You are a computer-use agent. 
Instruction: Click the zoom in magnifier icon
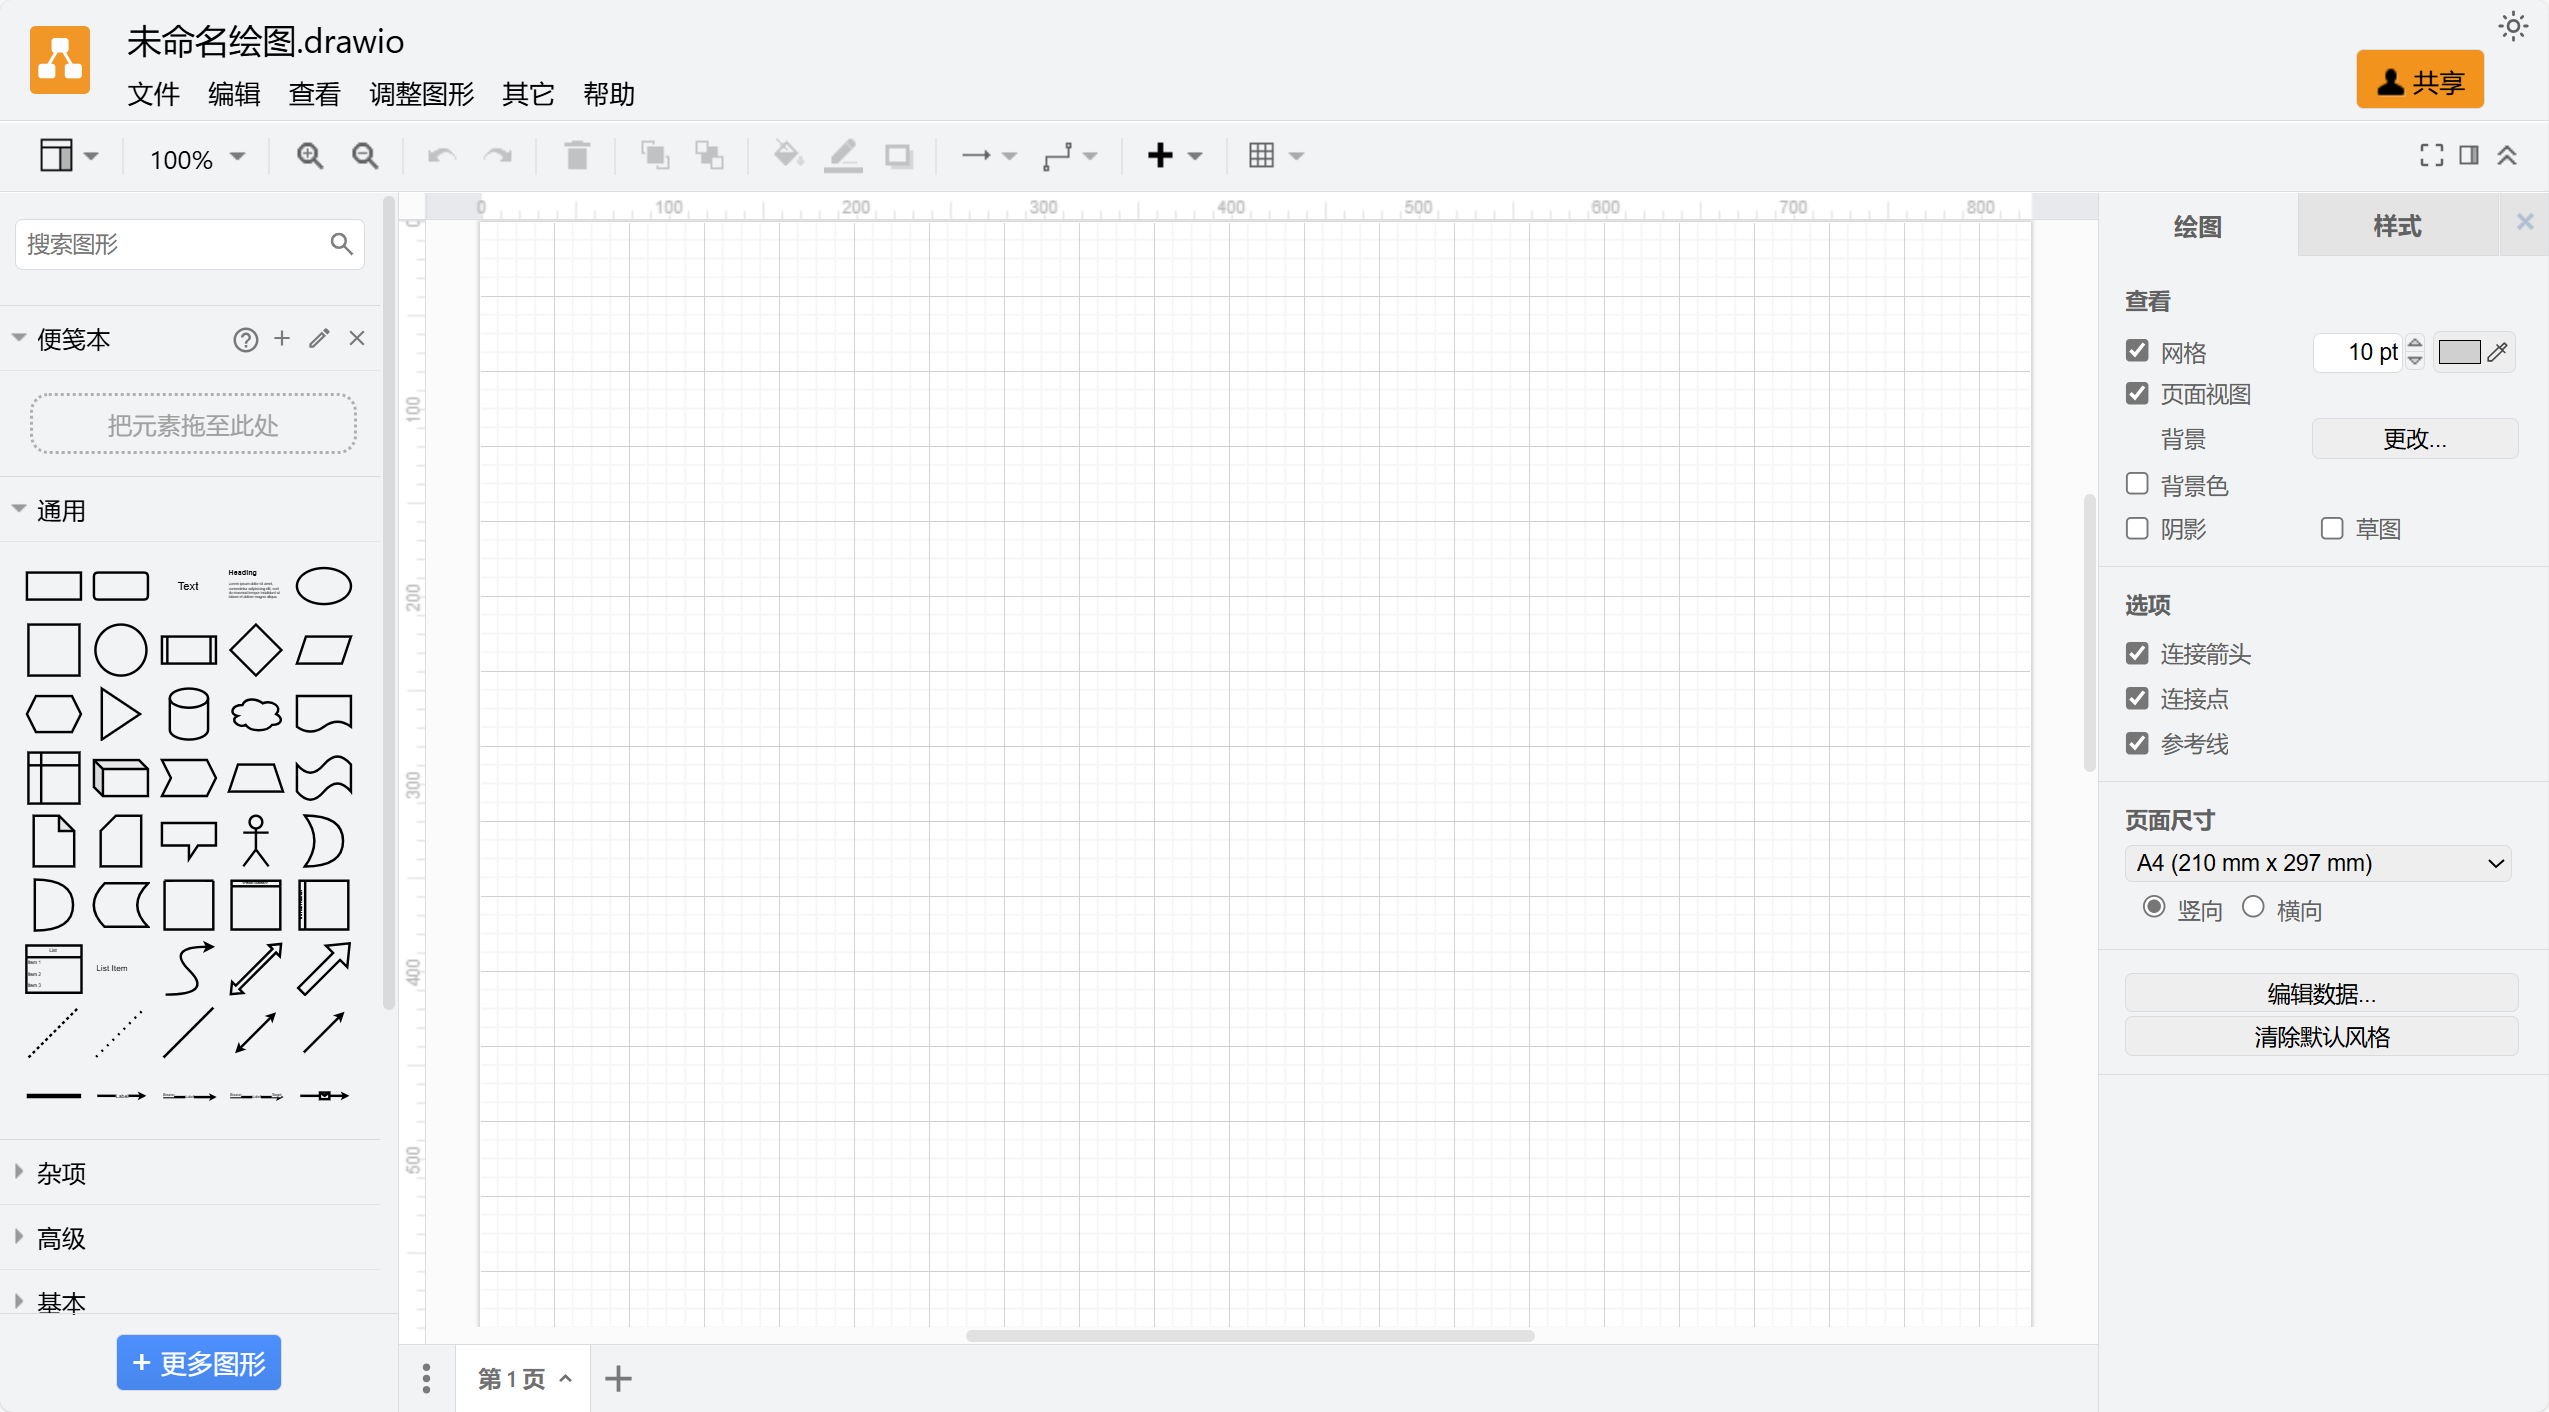(309, 156)
